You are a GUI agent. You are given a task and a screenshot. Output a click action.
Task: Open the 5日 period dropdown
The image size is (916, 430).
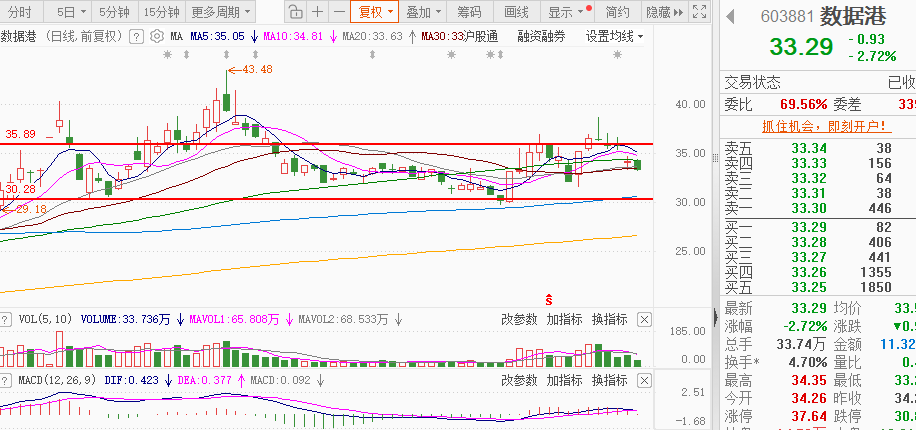(x=72, y=12)
